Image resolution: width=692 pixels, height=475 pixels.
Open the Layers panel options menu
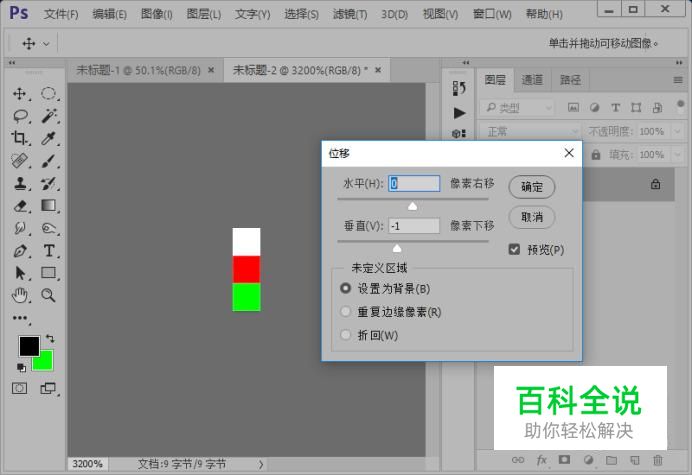[678, 80]
